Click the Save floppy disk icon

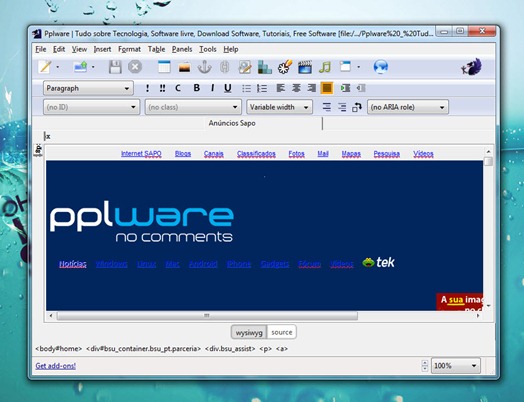pos(115,67)
